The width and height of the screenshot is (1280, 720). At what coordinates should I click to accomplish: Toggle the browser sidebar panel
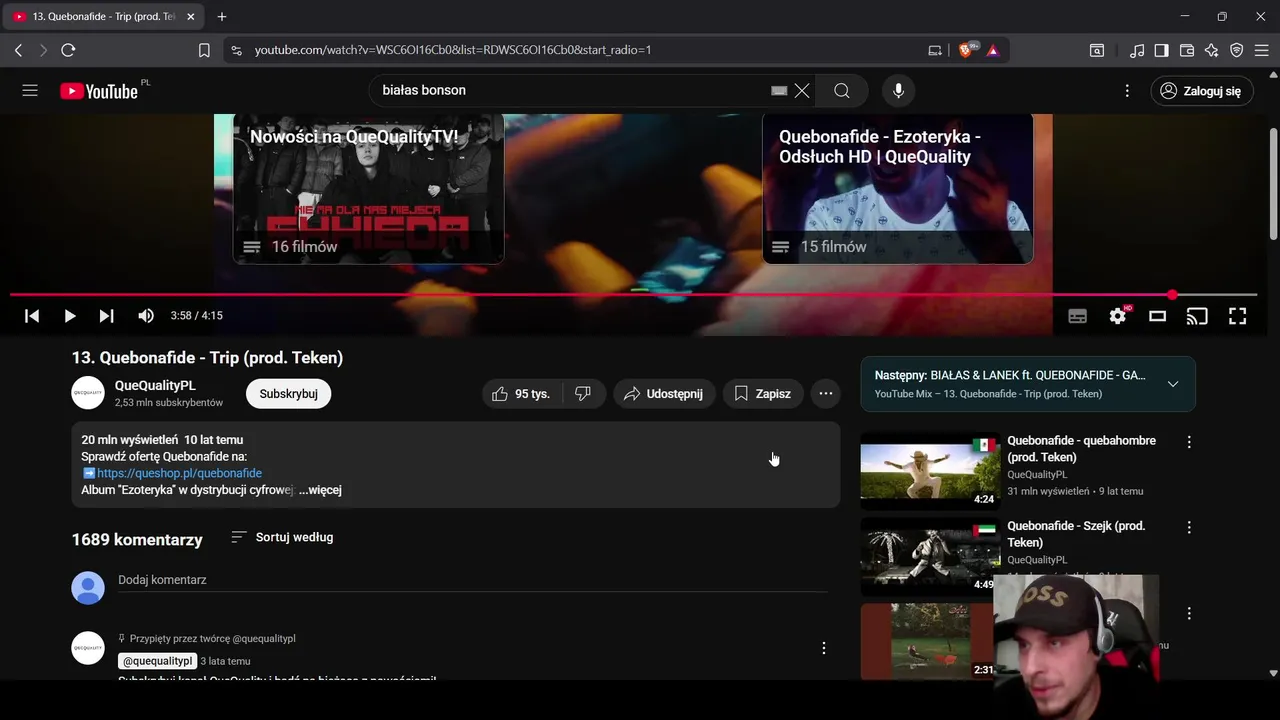[1162, 50]
